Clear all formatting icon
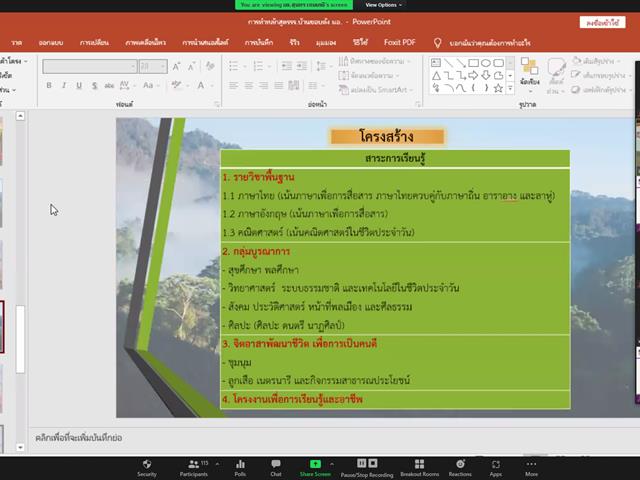 [x=210, y=66]
